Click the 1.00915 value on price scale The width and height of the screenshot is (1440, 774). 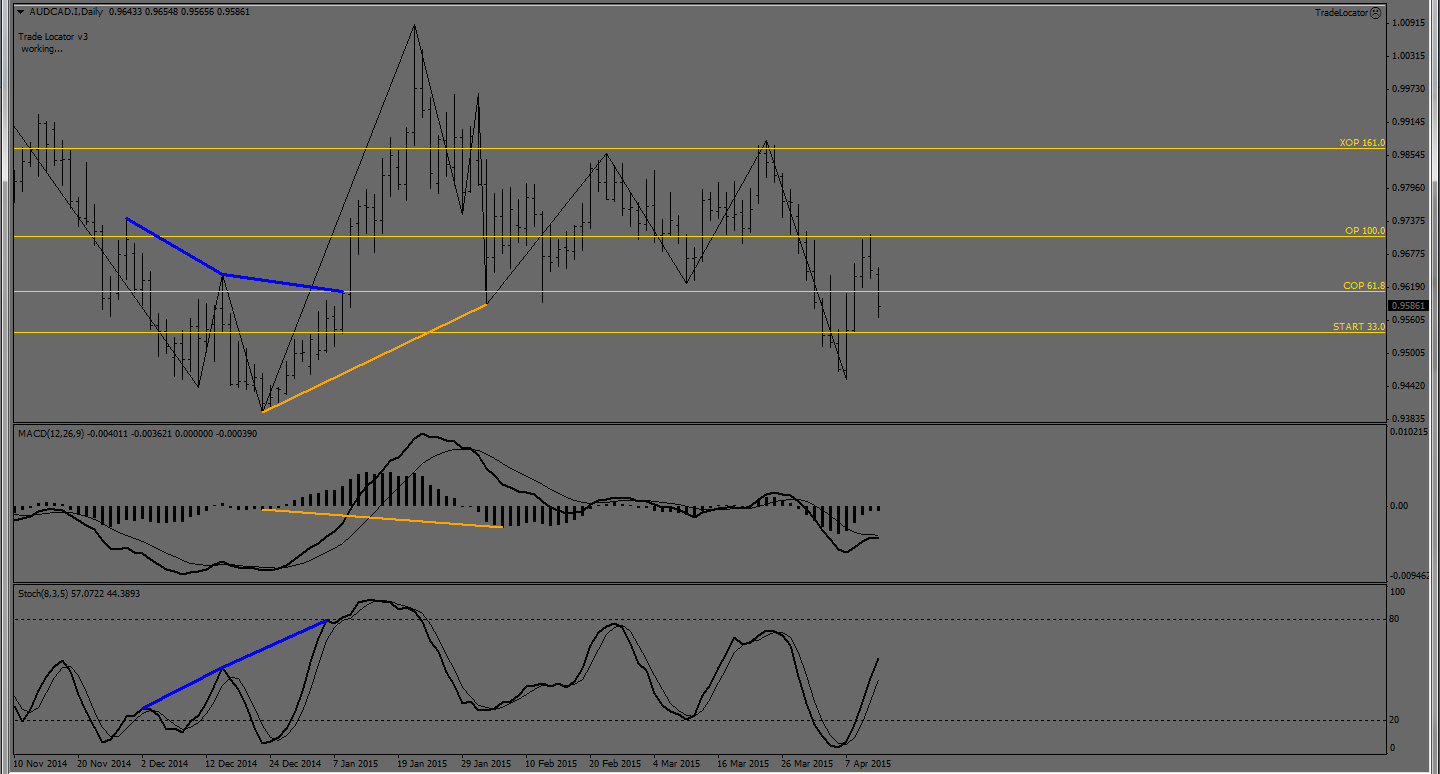1411,22
